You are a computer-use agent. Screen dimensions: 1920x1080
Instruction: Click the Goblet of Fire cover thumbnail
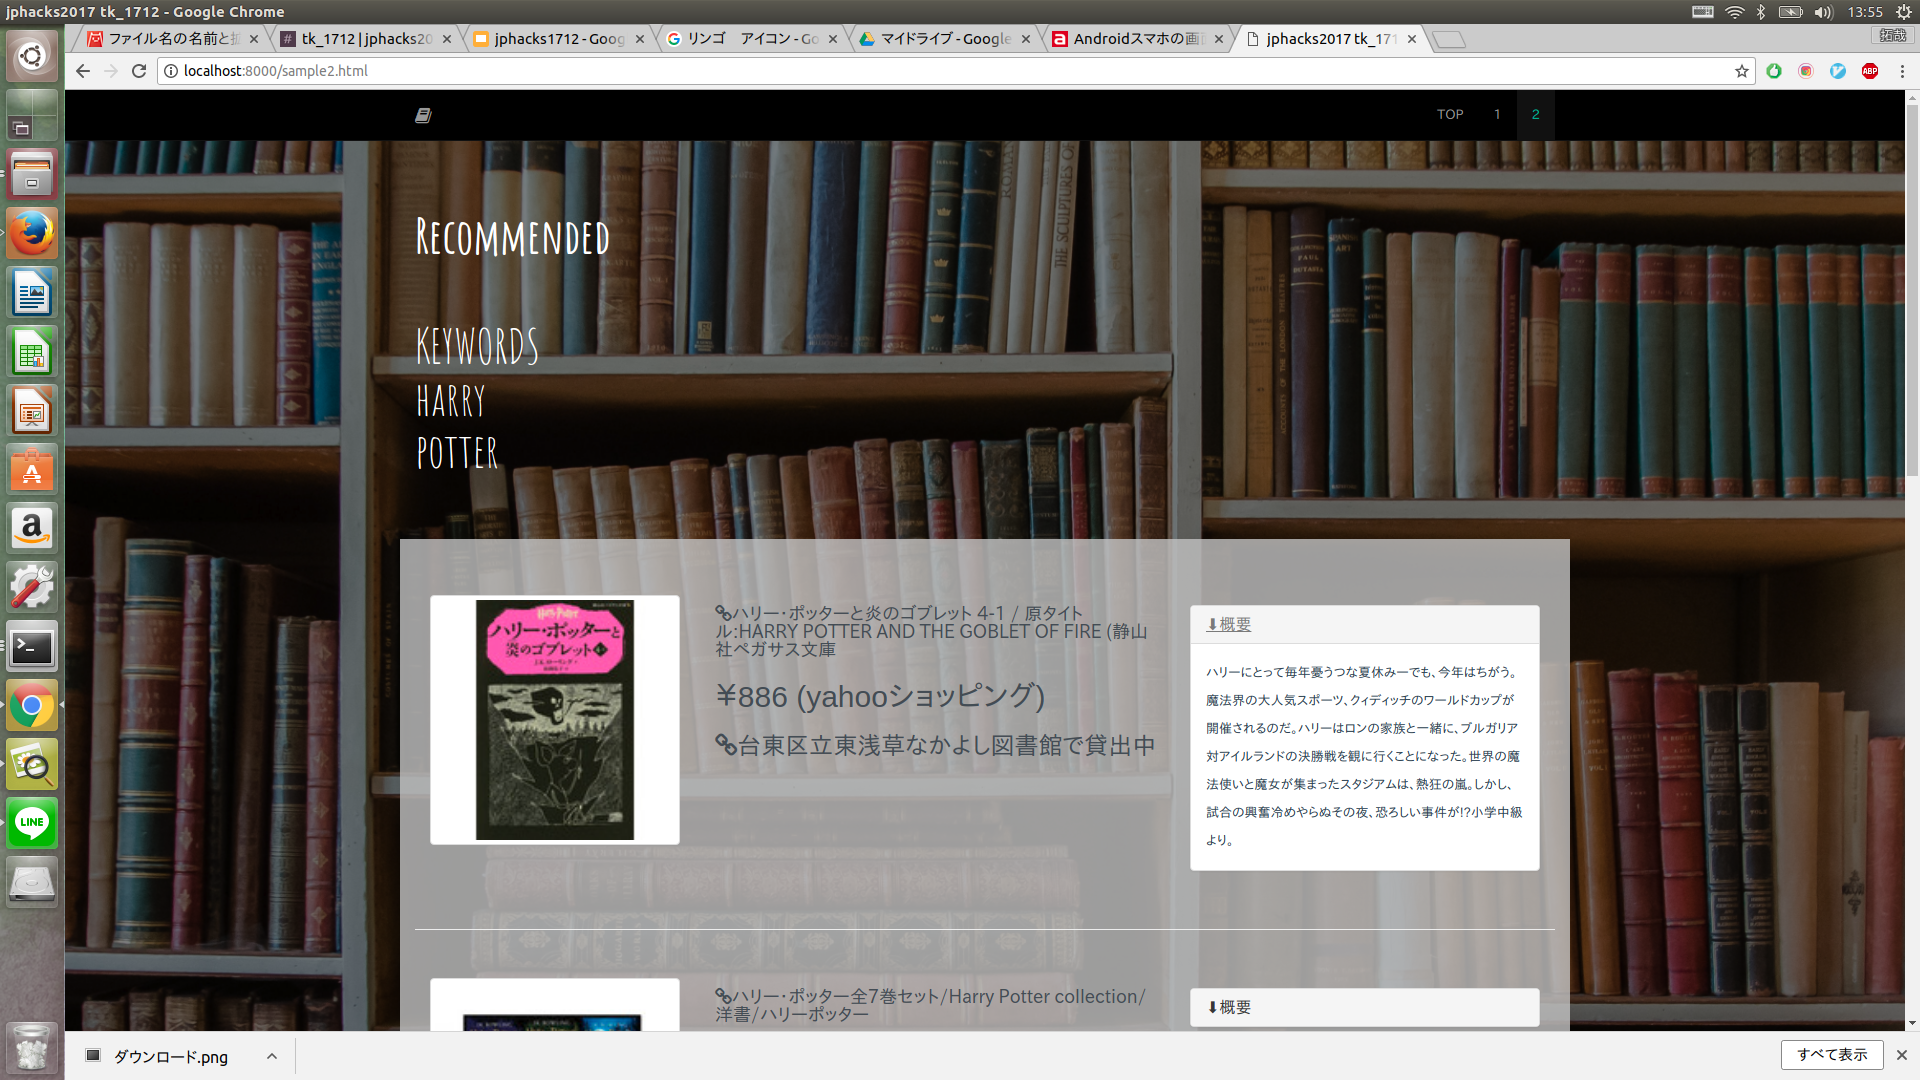coord(555,720)
